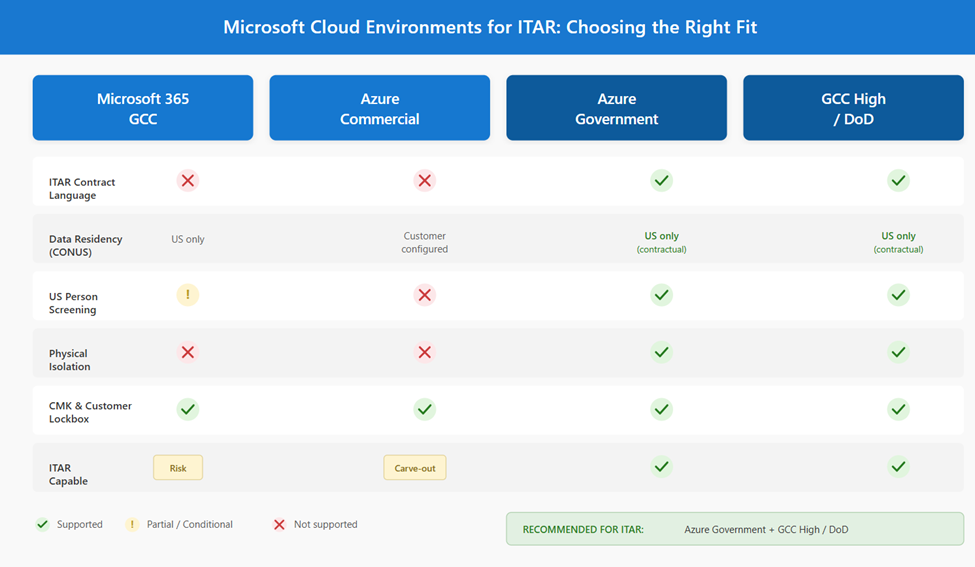The width and height of the screenshot is (975, 567).
Task: Click yellow warning icon for GCC US Person Screening
Action: coord(188,295)
